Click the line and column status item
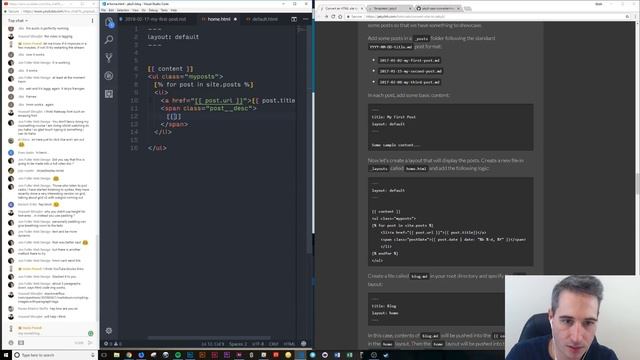The width and height of the screenshot is (640, 360). tap(212, 344)
